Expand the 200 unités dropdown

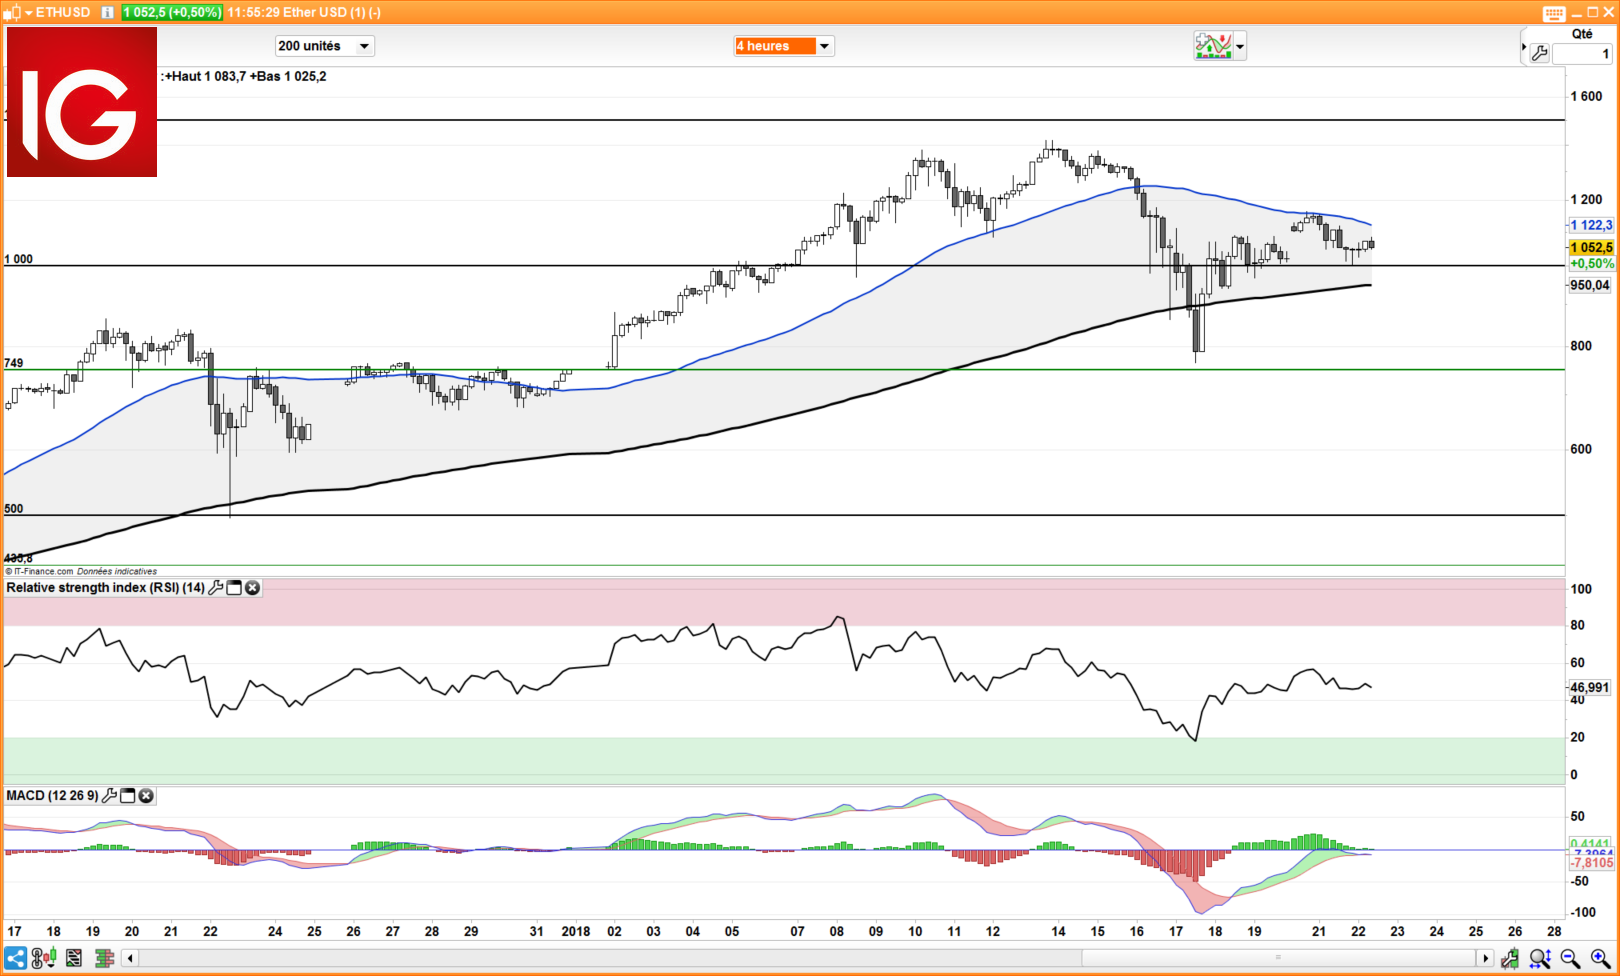pos(364,46)
